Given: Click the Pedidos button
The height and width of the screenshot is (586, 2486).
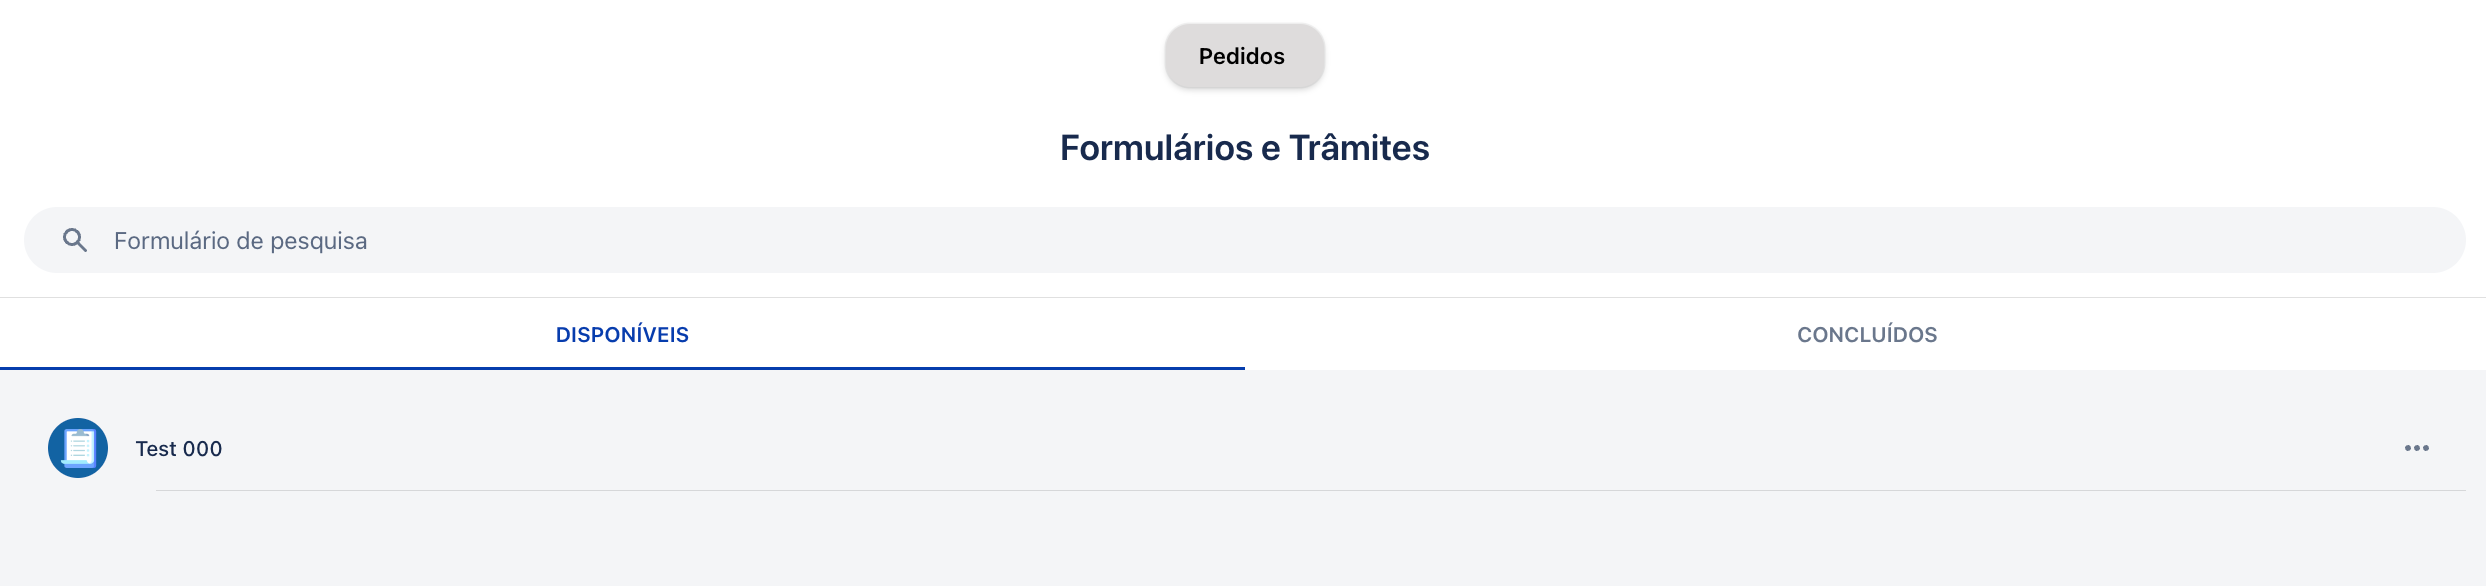Looking at the screenshot, I should point(1244,56).
